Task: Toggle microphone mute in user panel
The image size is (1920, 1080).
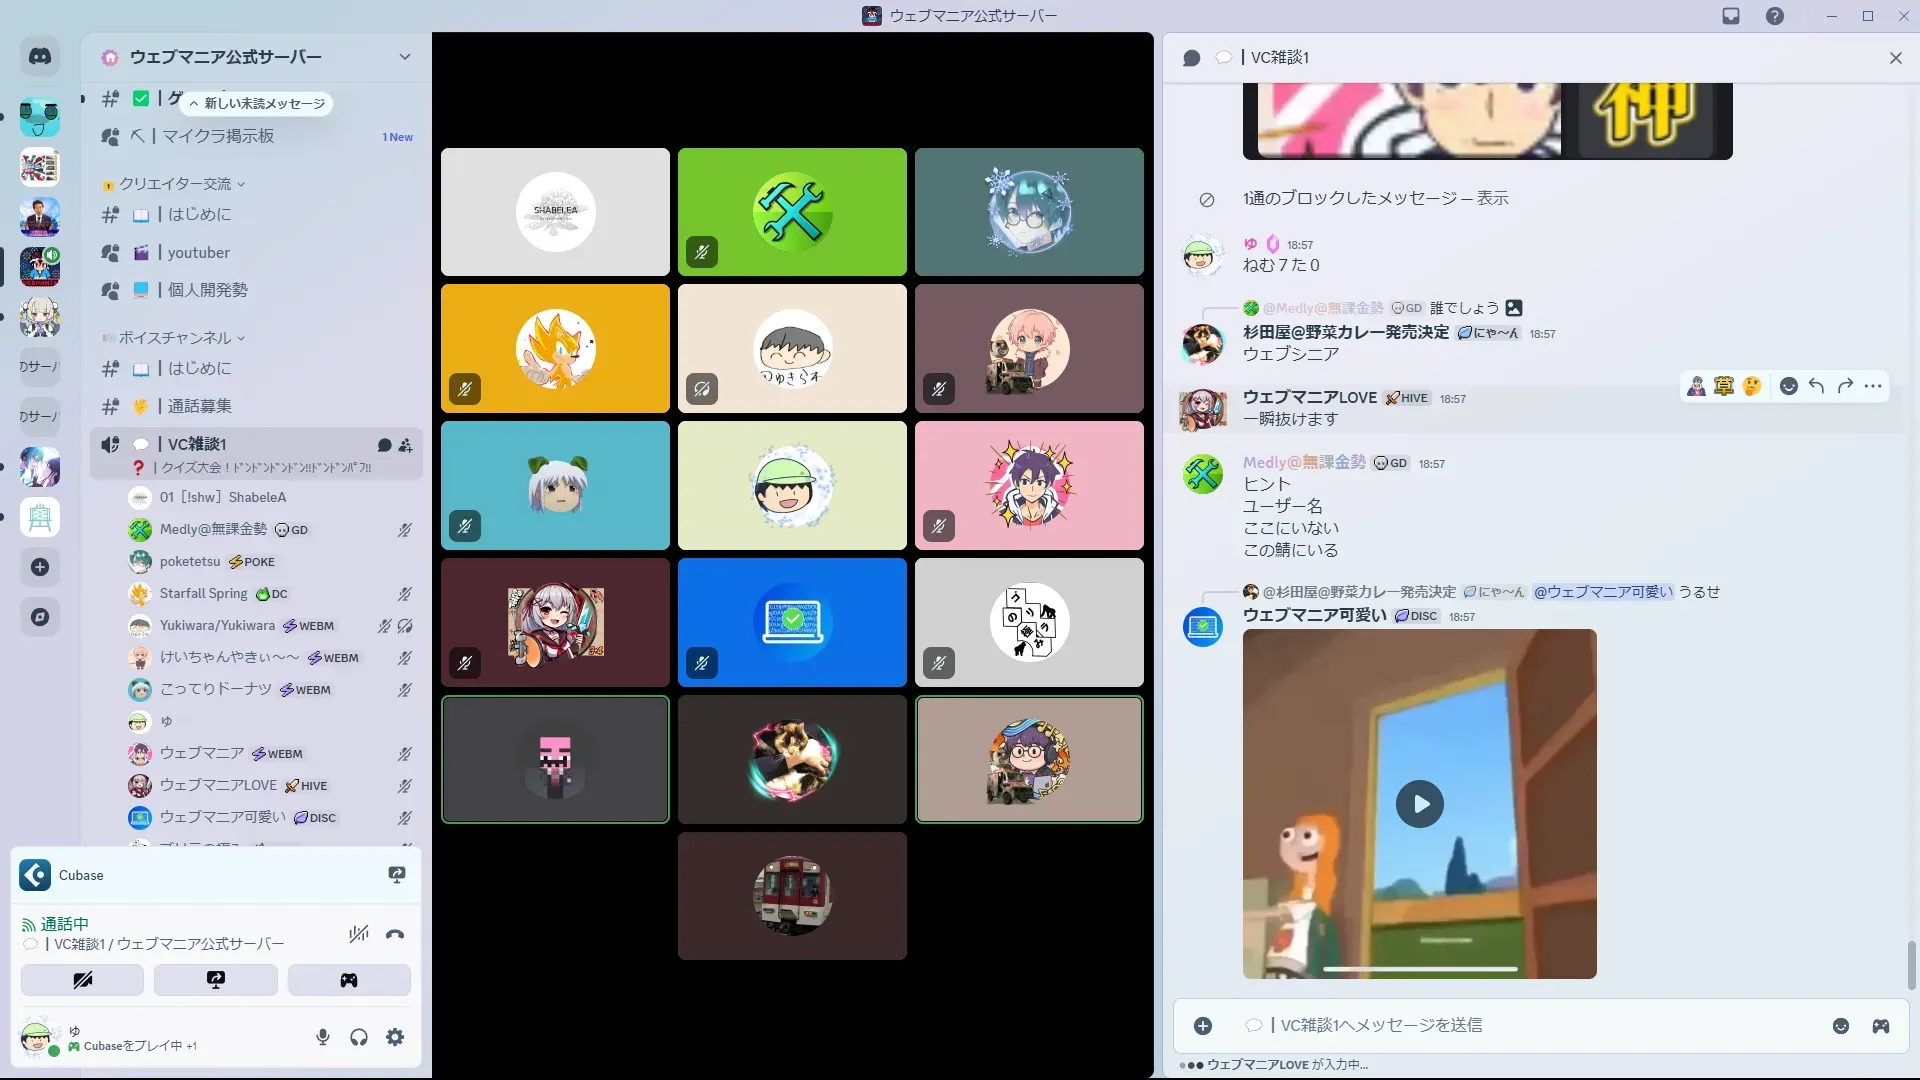Action: 322,1037
